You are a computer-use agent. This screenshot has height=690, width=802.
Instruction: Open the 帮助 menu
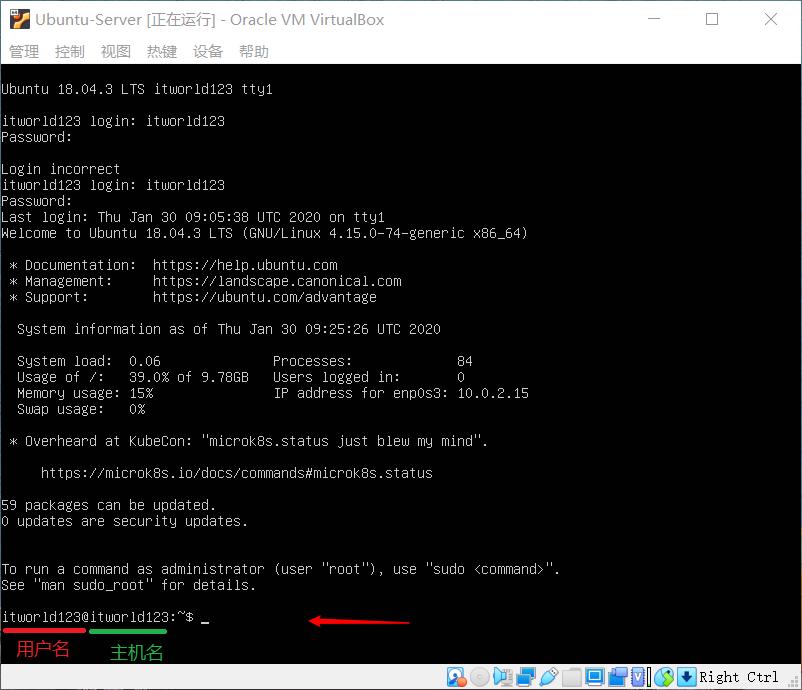click(253, 51)
